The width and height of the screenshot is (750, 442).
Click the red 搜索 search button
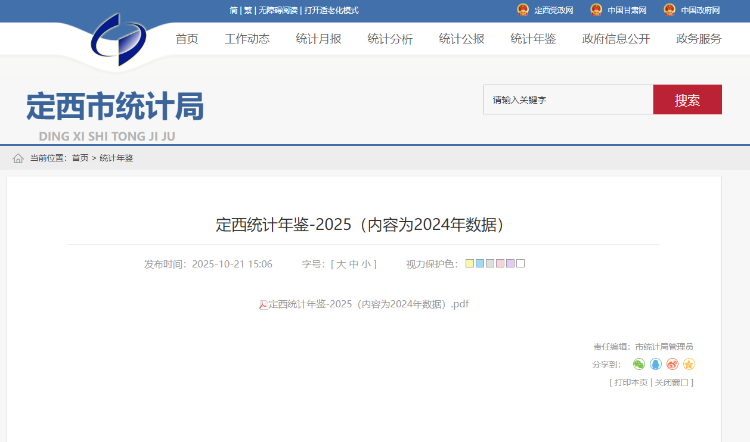(x=687, y=100)
